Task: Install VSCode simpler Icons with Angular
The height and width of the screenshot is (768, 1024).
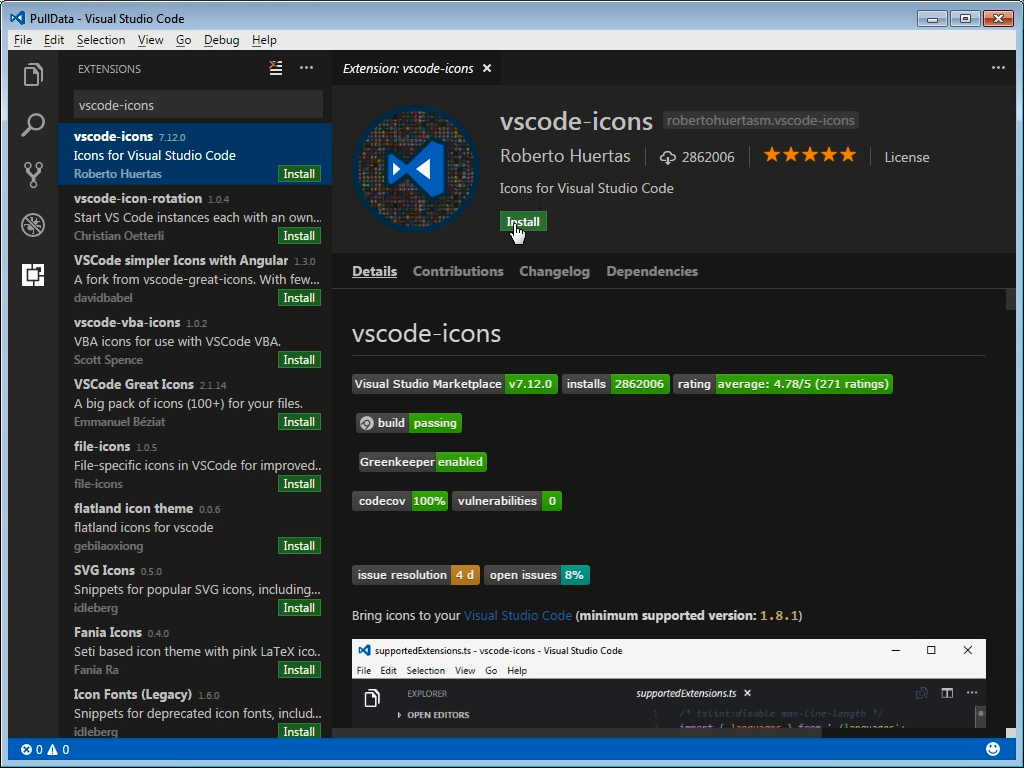Action: tap(299, 298)
